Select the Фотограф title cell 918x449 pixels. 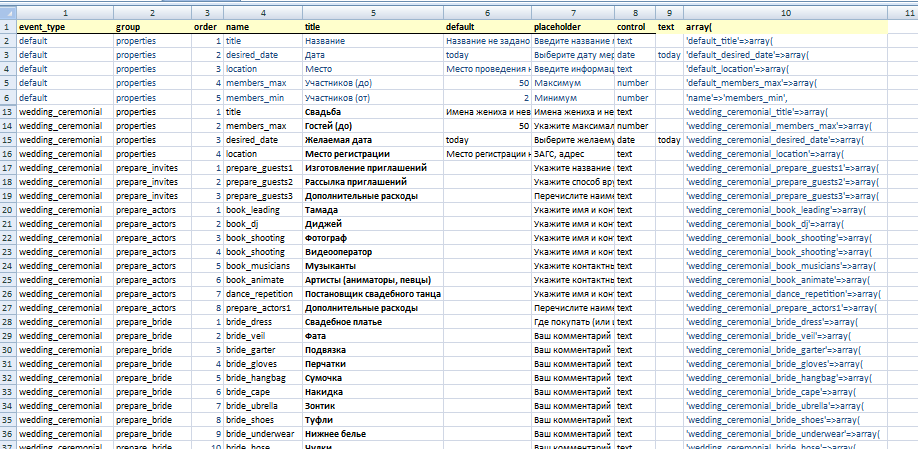[x=373, y=238]
